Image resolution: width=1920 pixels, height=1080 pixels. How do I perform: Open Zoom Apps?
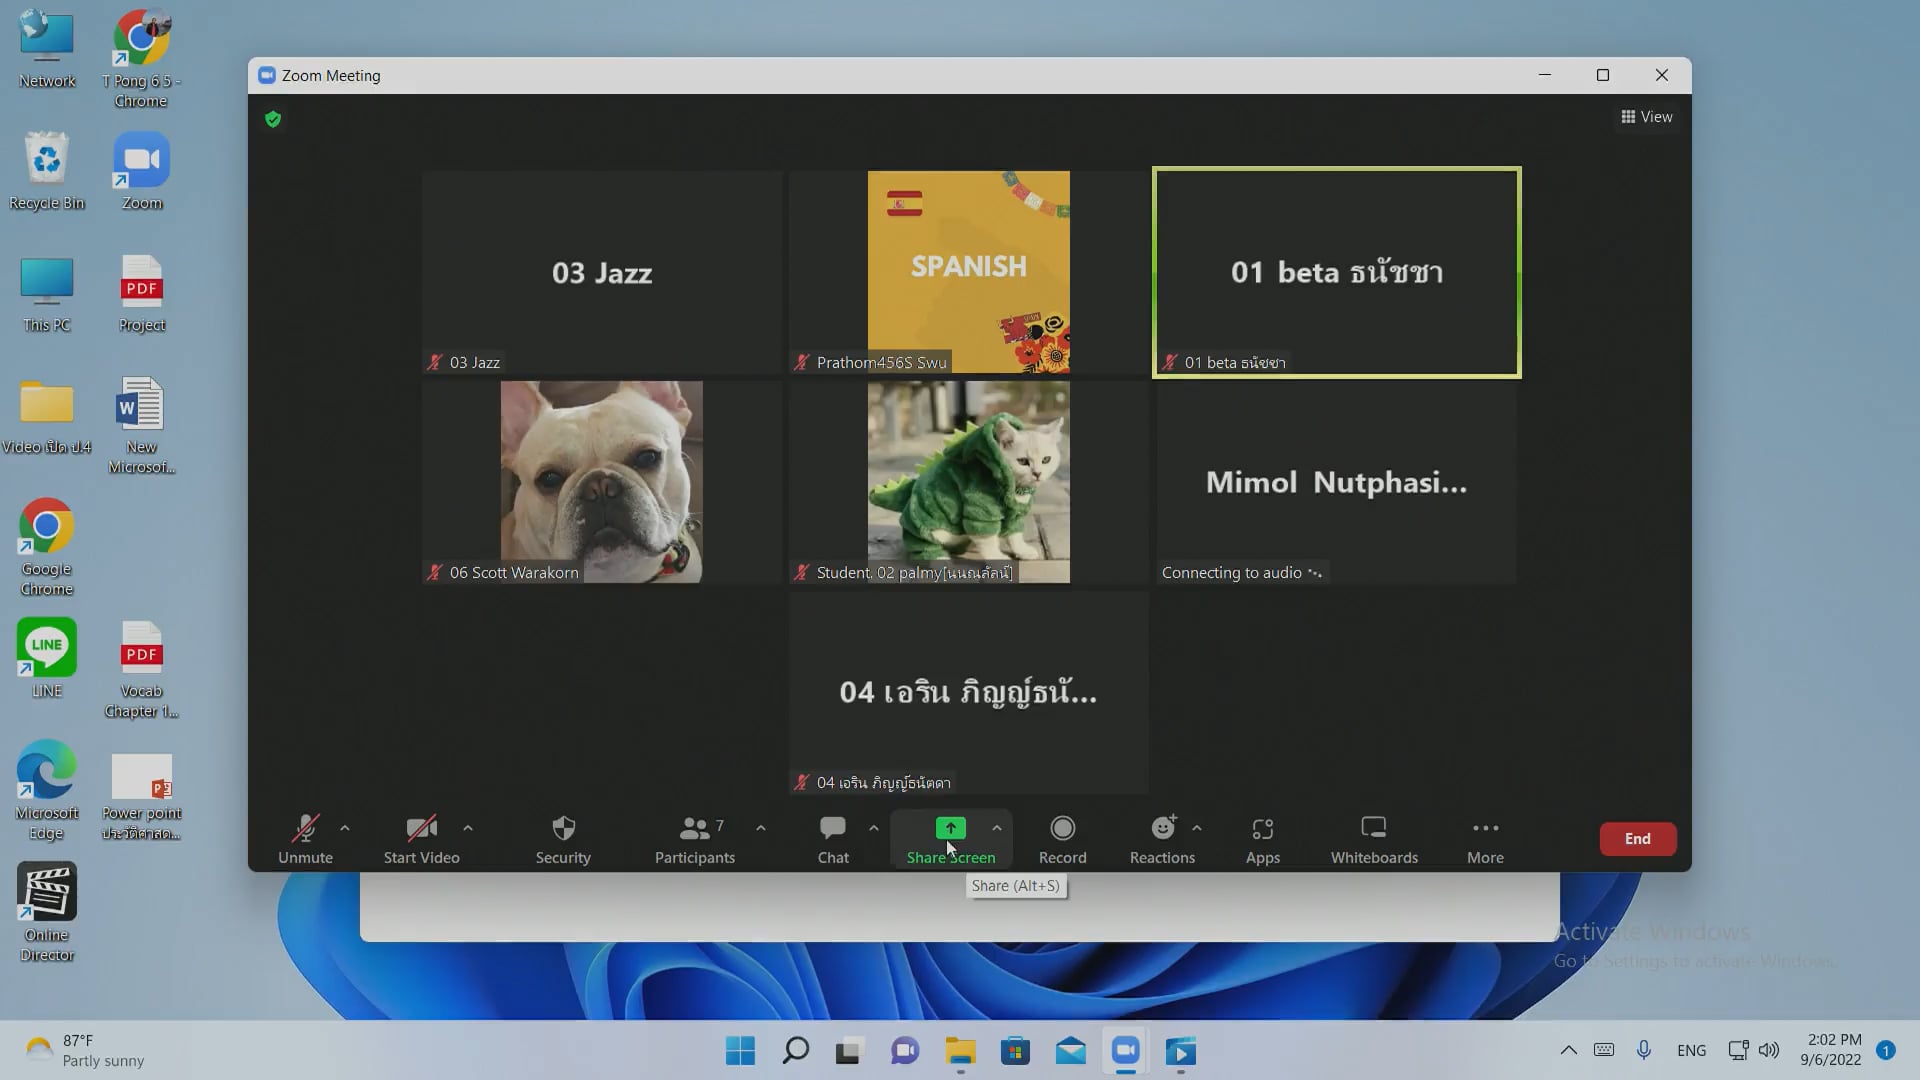pos(1263,839)
